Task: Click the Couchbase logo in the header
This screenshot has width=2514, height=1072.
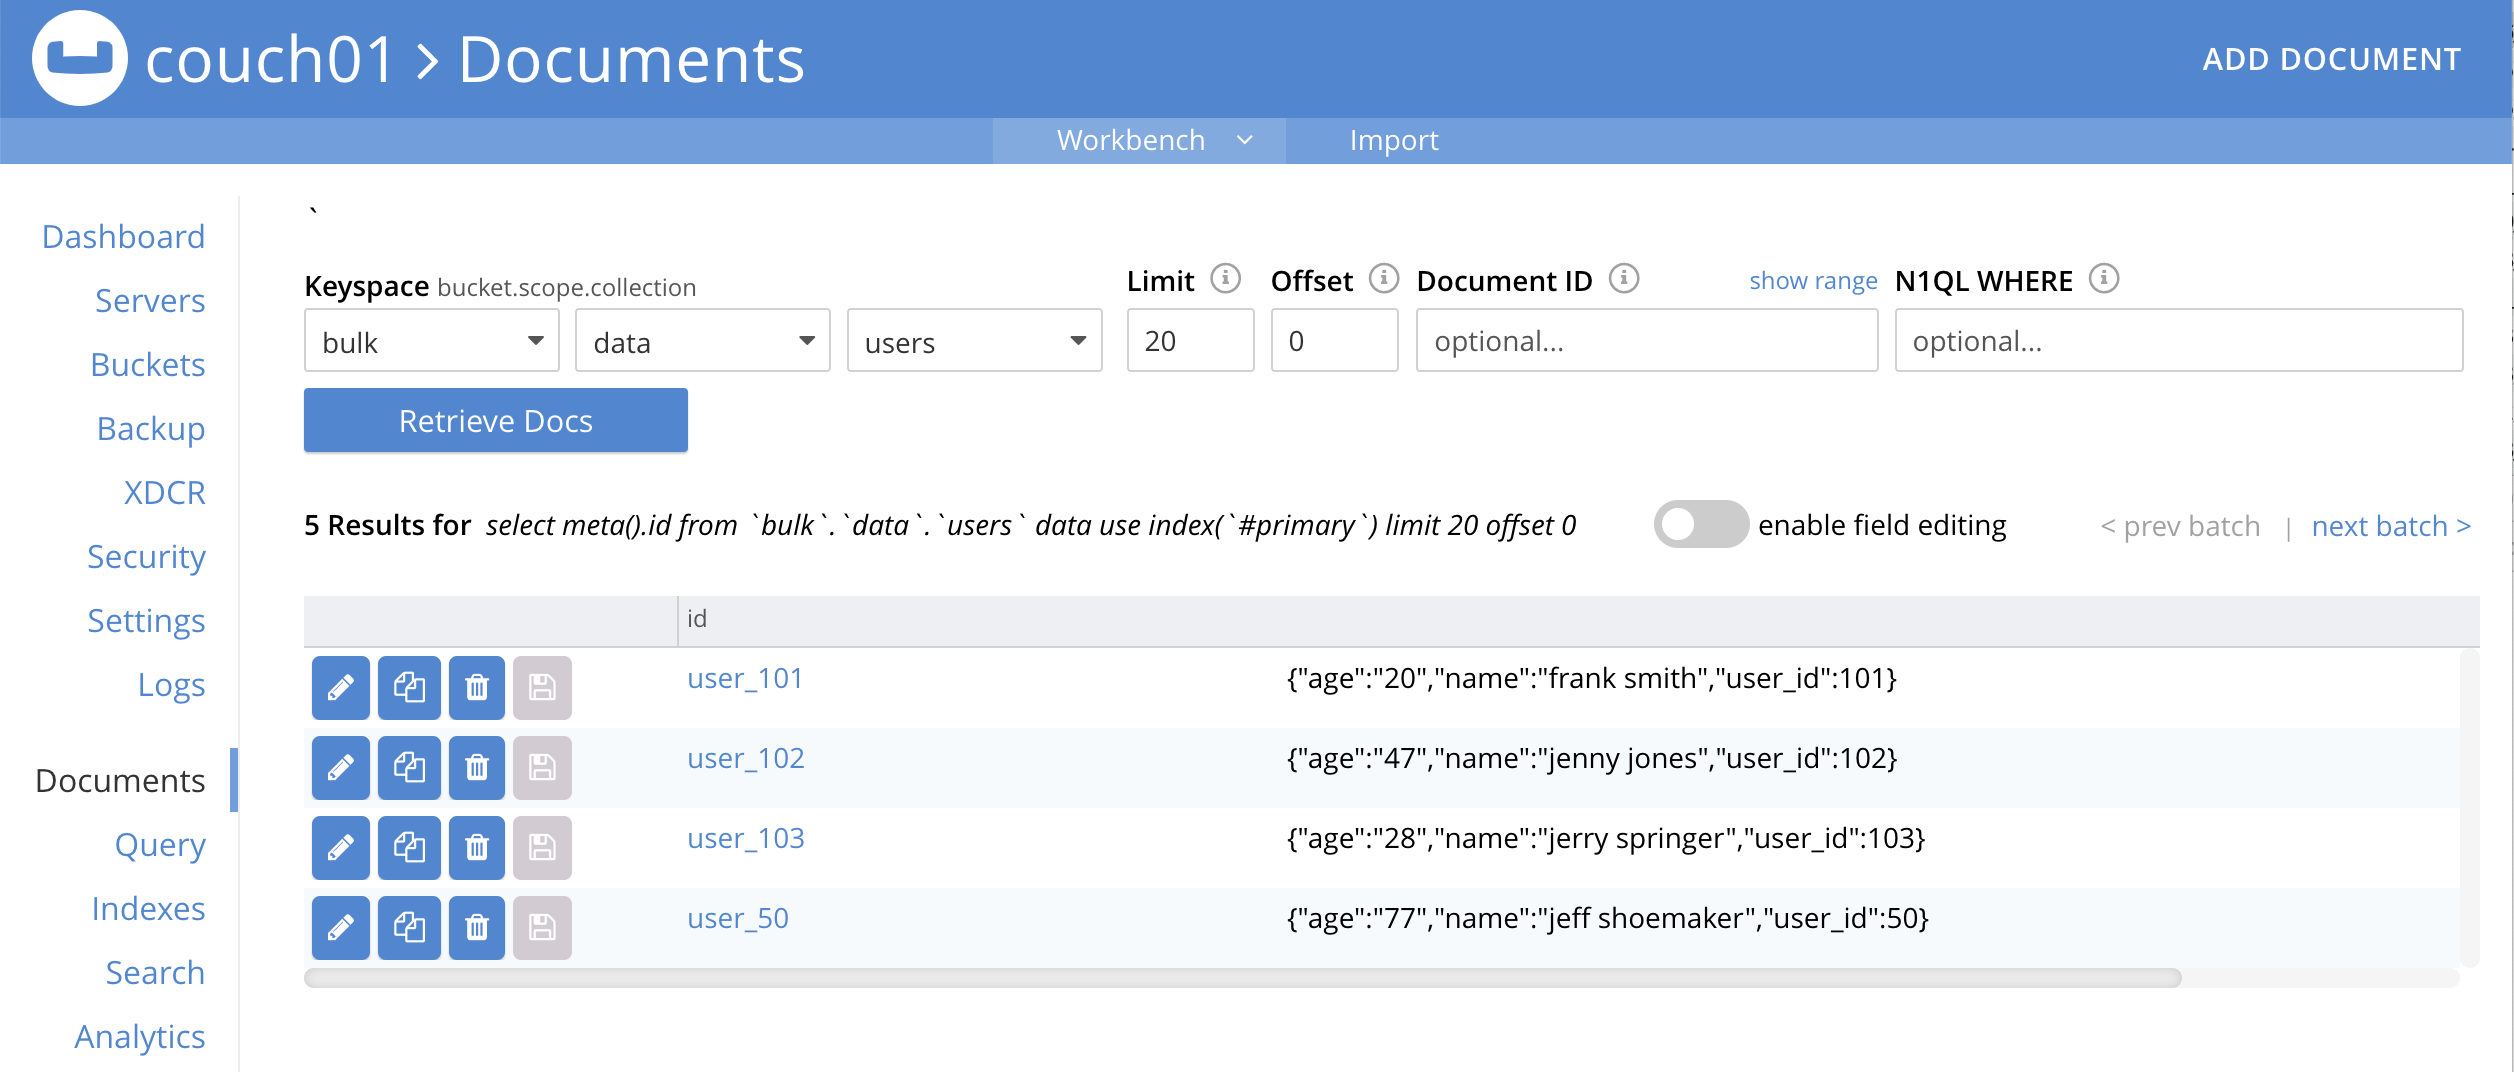Action: 78,58
